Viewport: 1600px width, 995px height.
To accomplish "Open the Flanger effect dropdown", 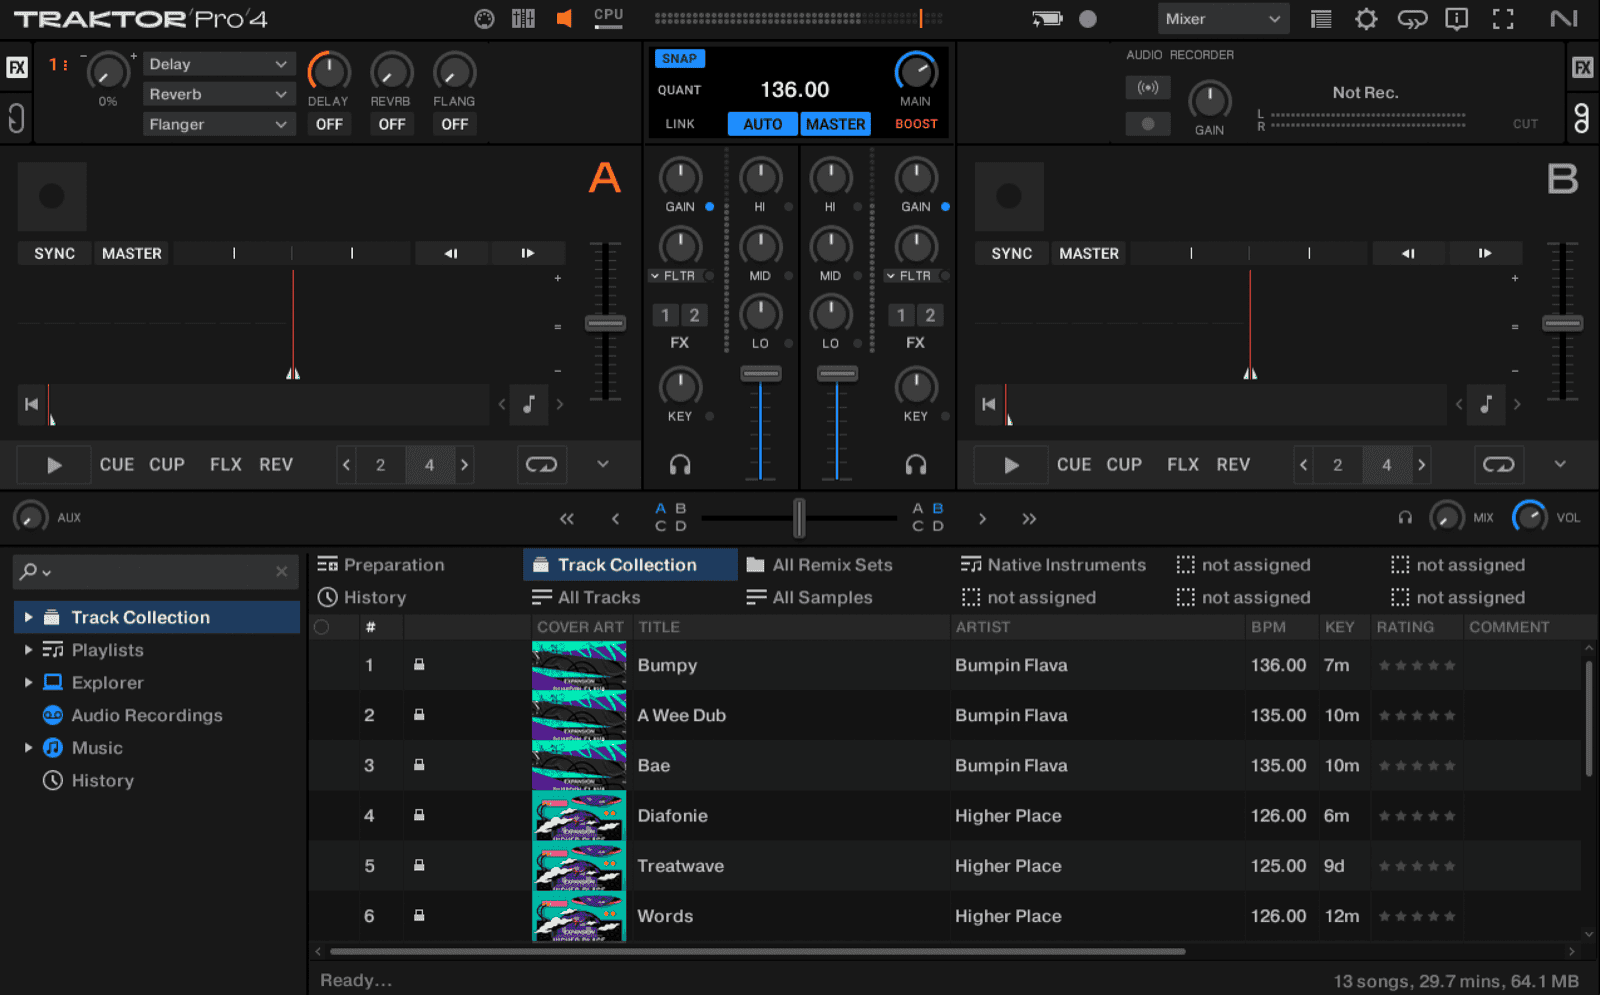I will tap(219, 124).
